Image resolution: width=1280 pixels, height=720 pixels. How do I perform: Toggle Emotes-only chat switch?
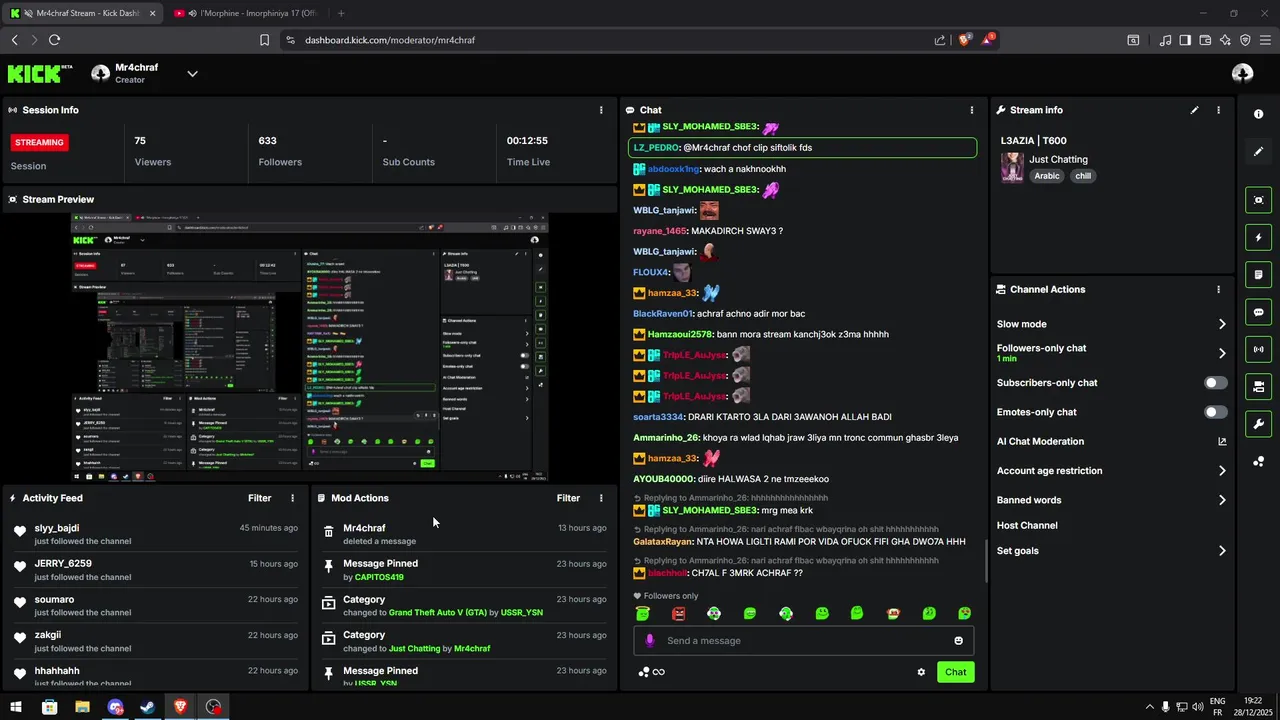[x=1215, y=412]
